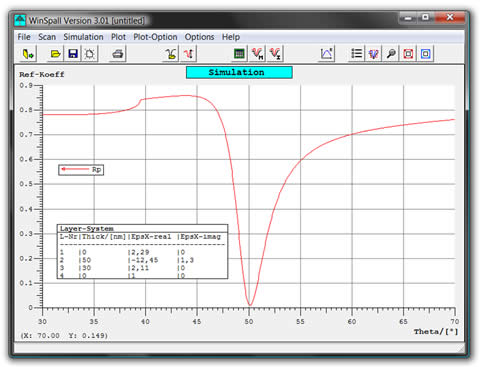Screen dimensions: 480x367
Task: Click the yellow load-scan icon with green arrow
Action: [28, 54]
